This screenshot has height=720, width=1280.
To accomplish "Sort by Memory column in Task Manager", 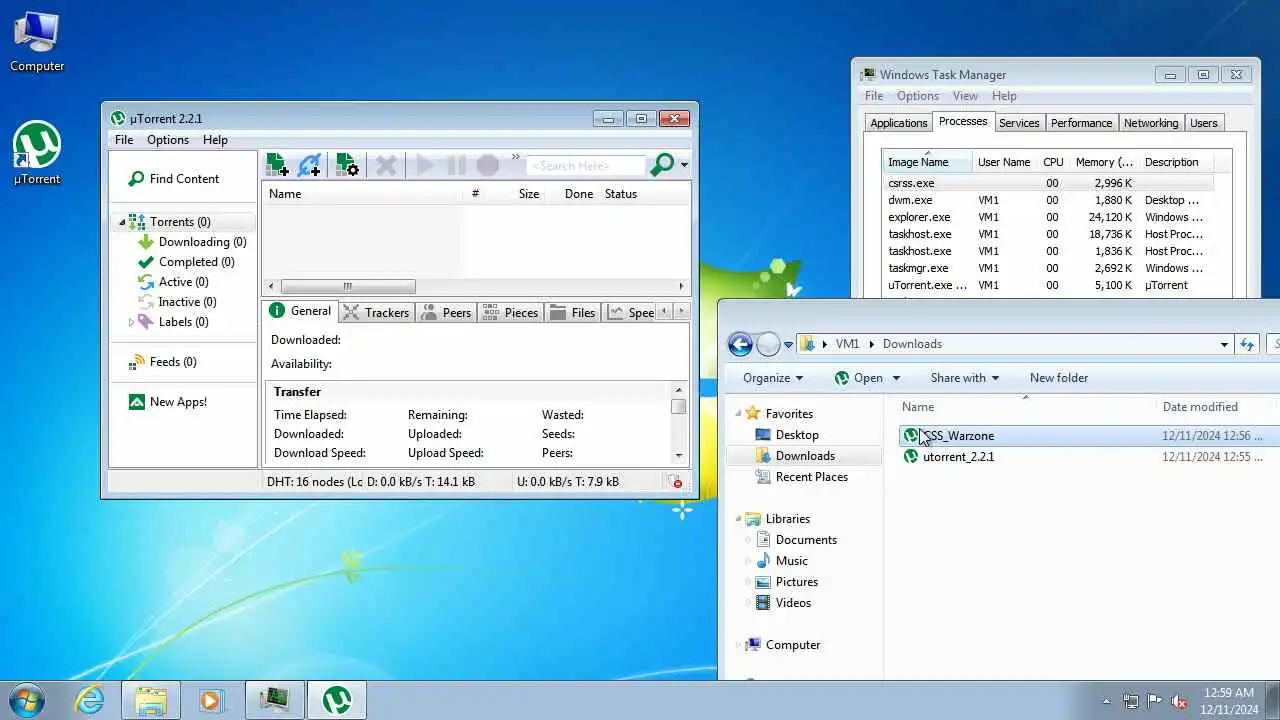I will (x=1104, y=162).
